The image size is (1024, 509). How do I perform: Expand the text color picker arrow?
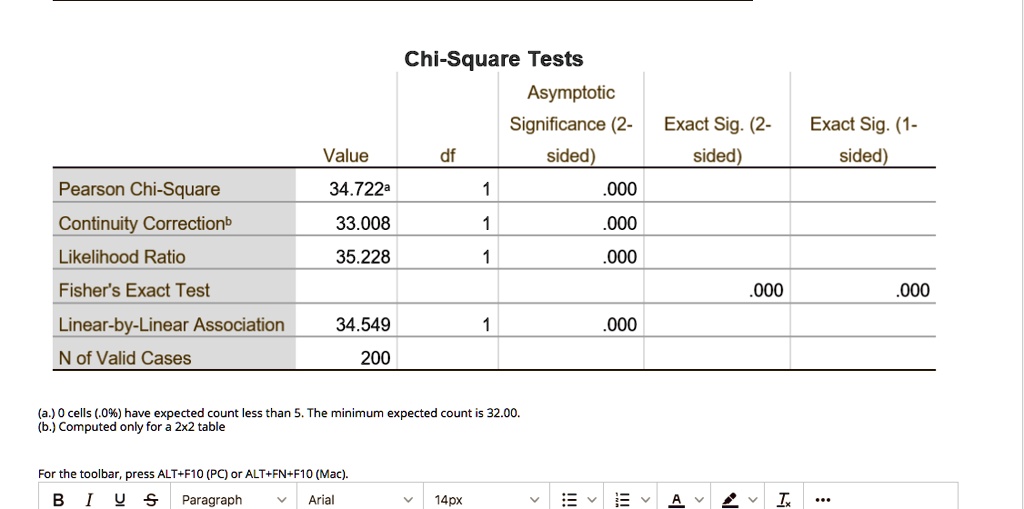tap(699, 500)
